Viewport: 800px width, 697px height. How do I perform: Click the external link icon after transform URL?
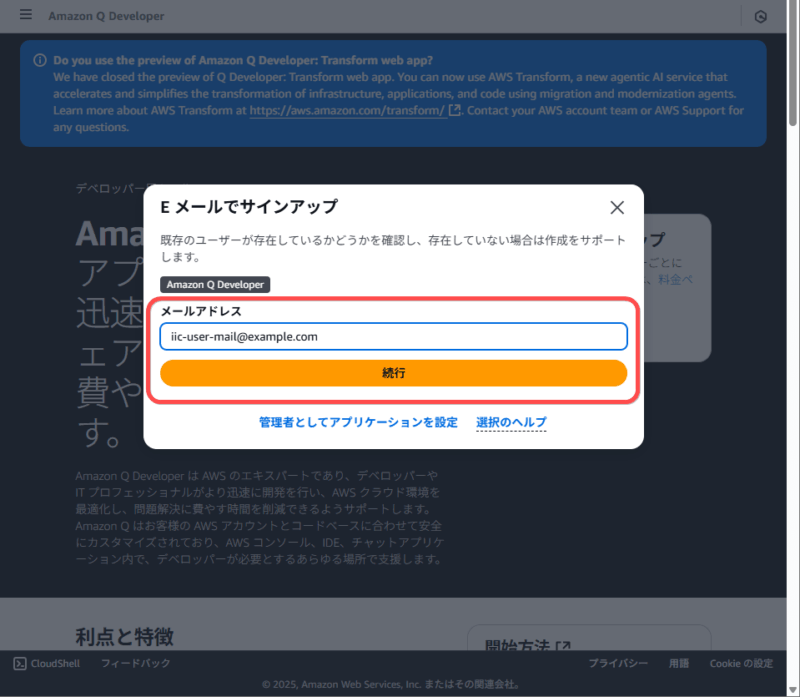[454, 110]
